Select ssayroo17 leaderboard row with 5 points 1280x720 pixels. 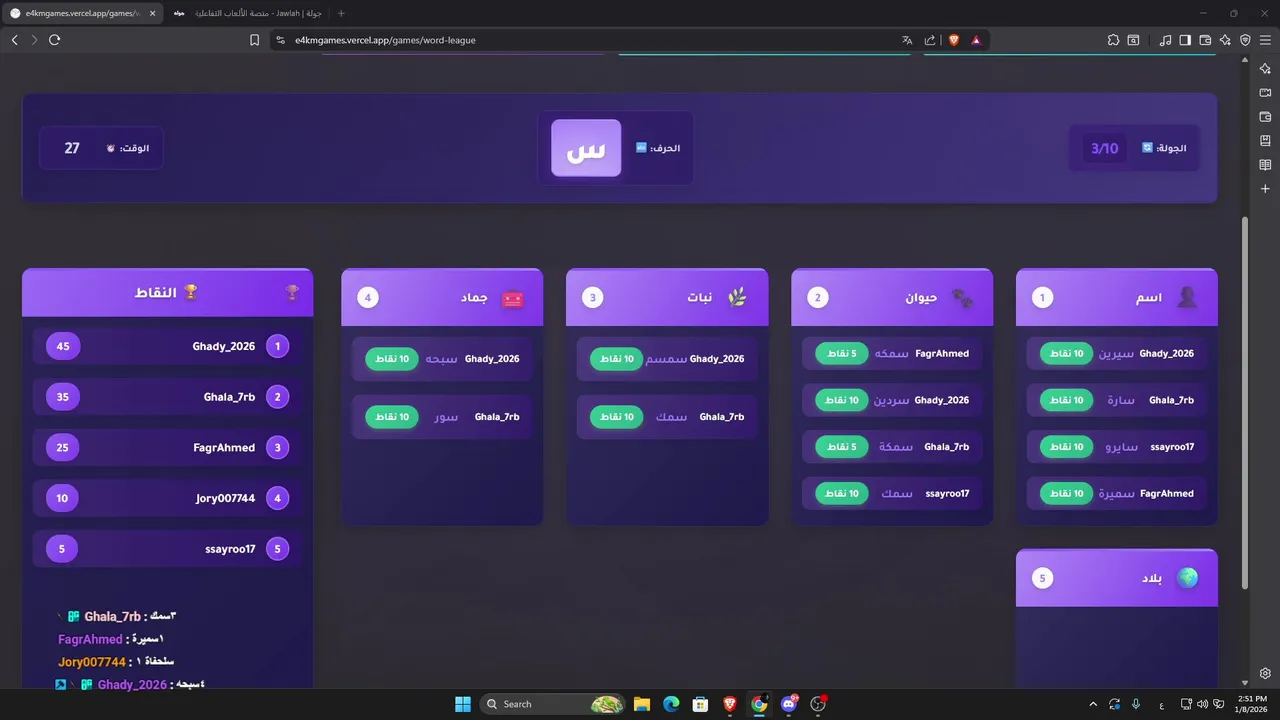[x=167, y=548]
